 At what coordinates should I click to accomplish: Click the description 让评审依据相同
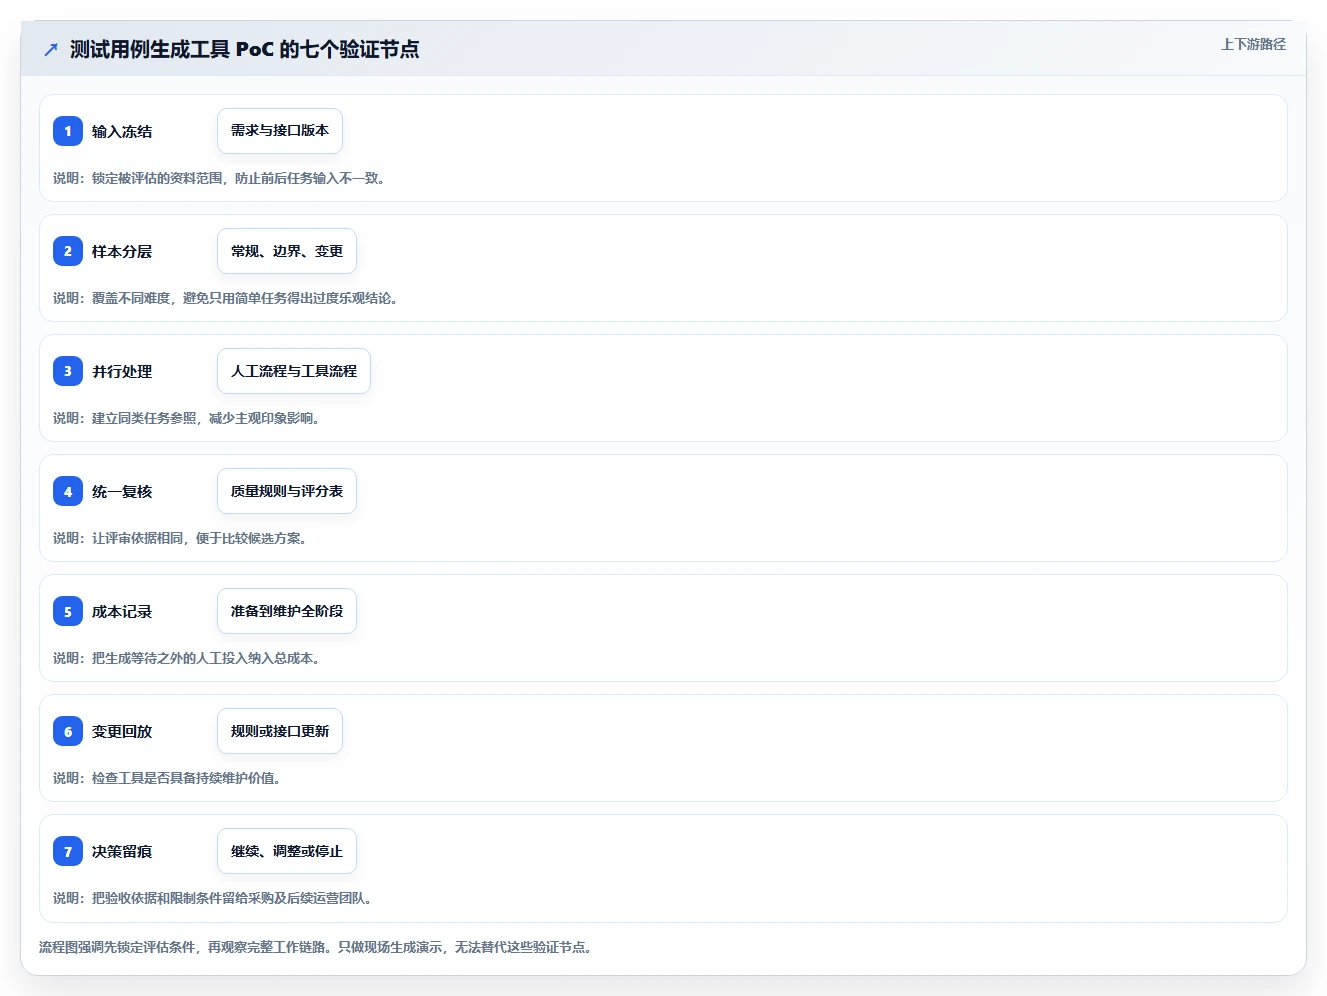tap(181, 538)
